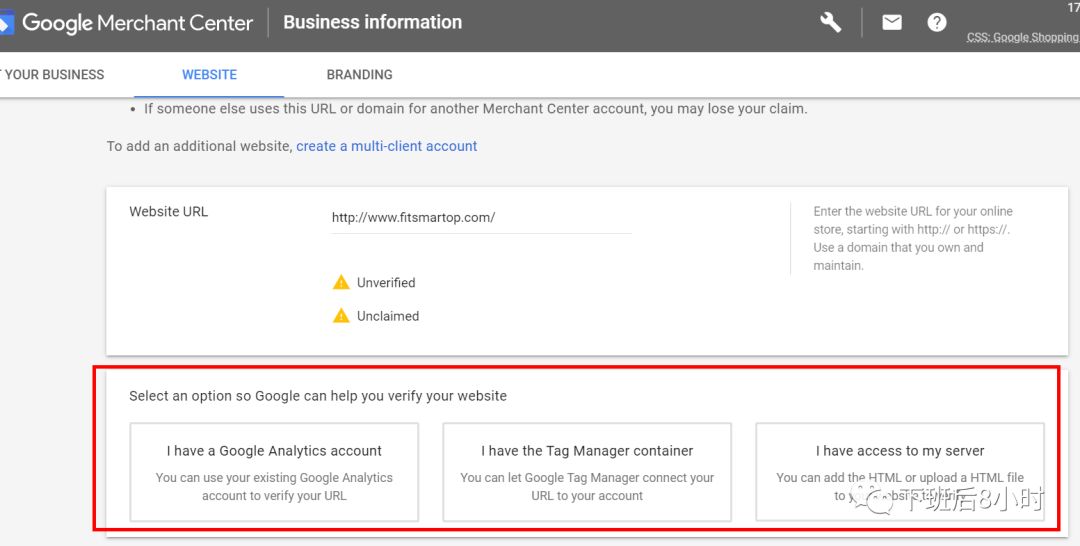Click the mail notifications envelope icon
Viewport: 1080px width, 546px height.
892,22
